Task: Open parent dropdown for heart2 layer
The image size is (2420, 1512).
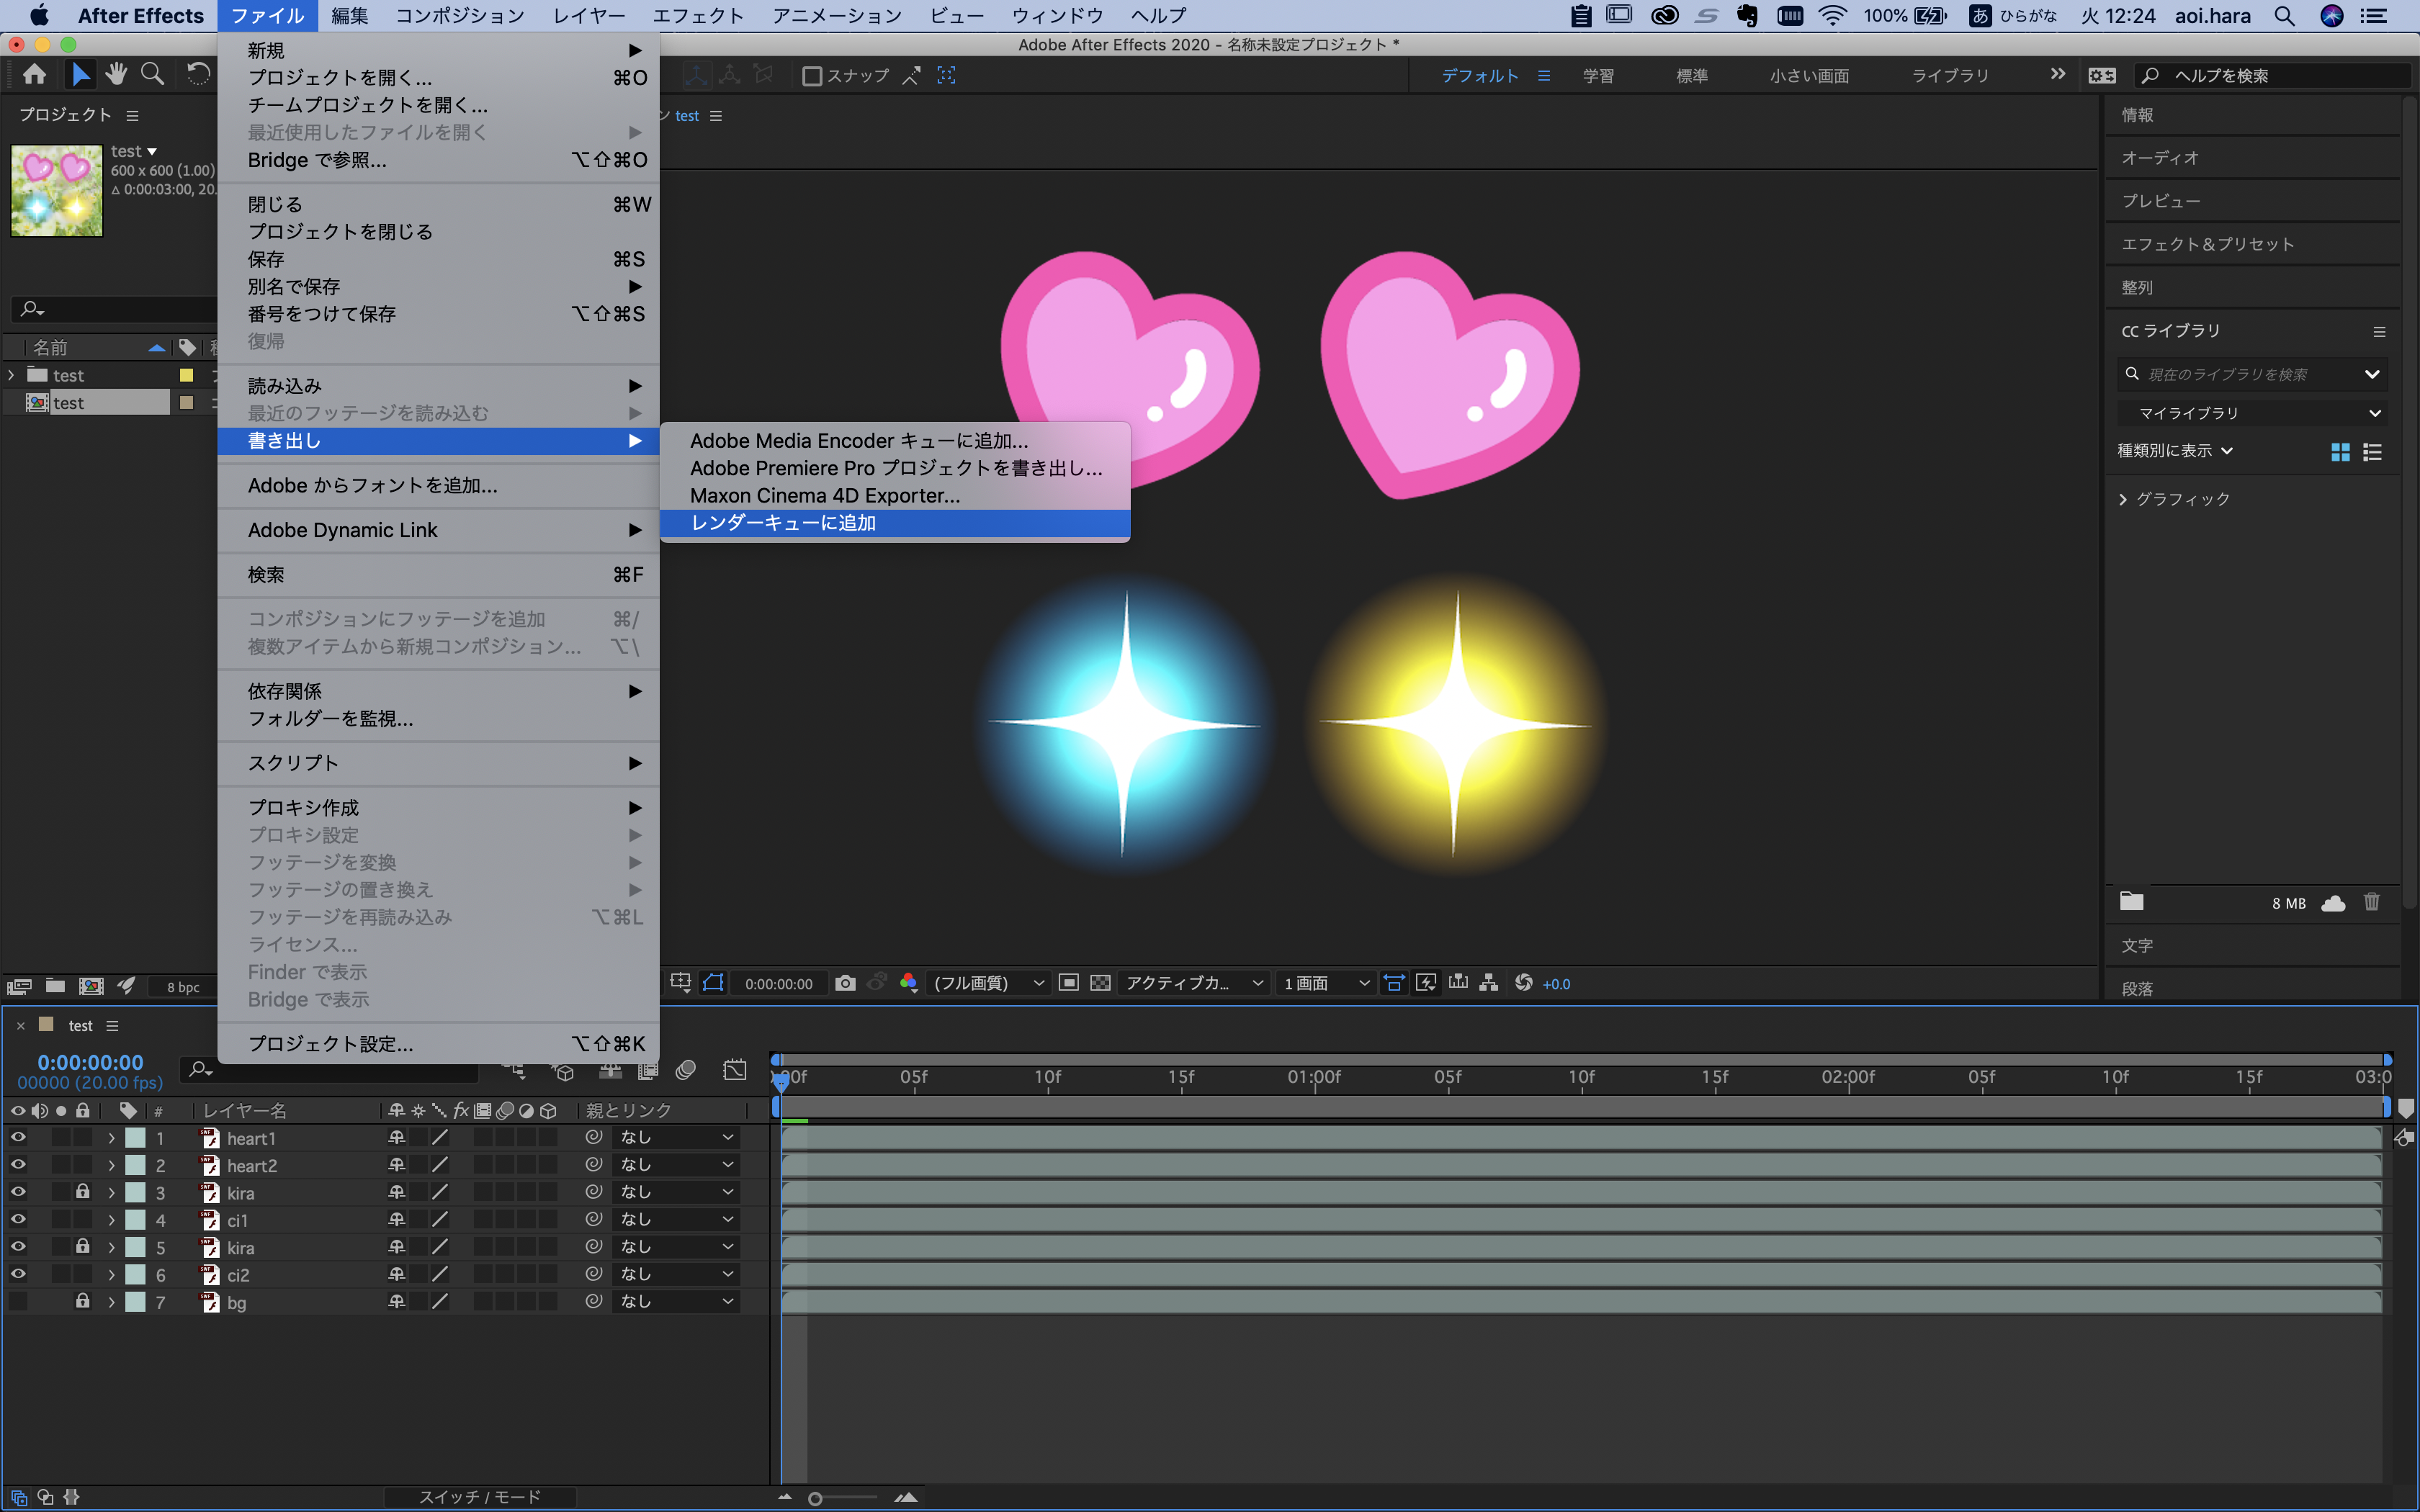Action: [676, 1165]
